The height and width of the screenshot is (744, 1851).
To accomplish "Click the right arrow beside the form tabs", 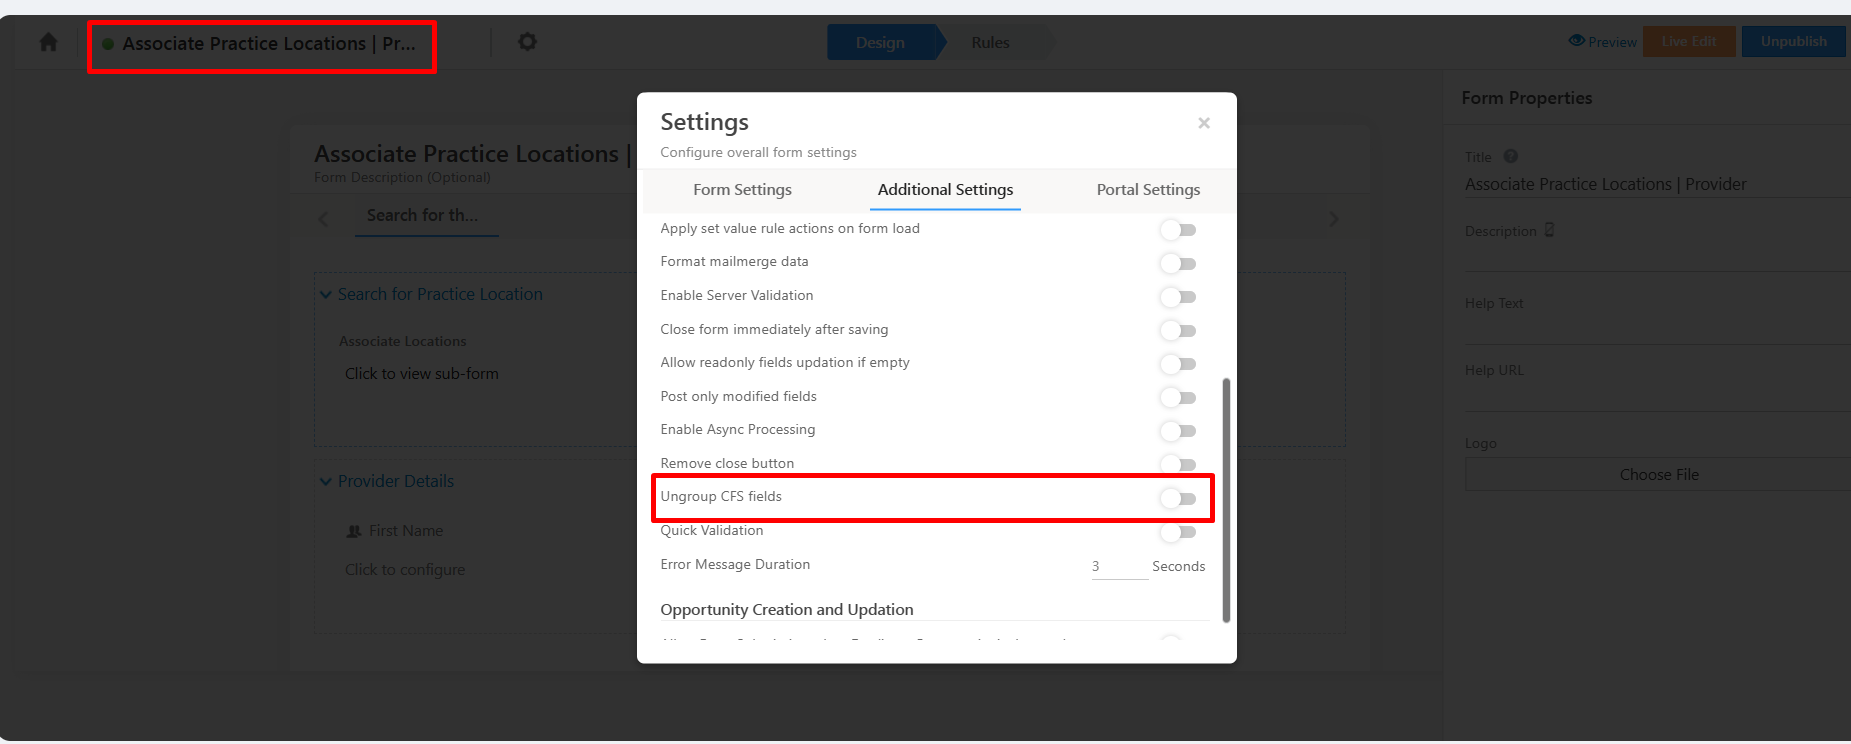I will pyautogui.click(x=1333, y=219).
